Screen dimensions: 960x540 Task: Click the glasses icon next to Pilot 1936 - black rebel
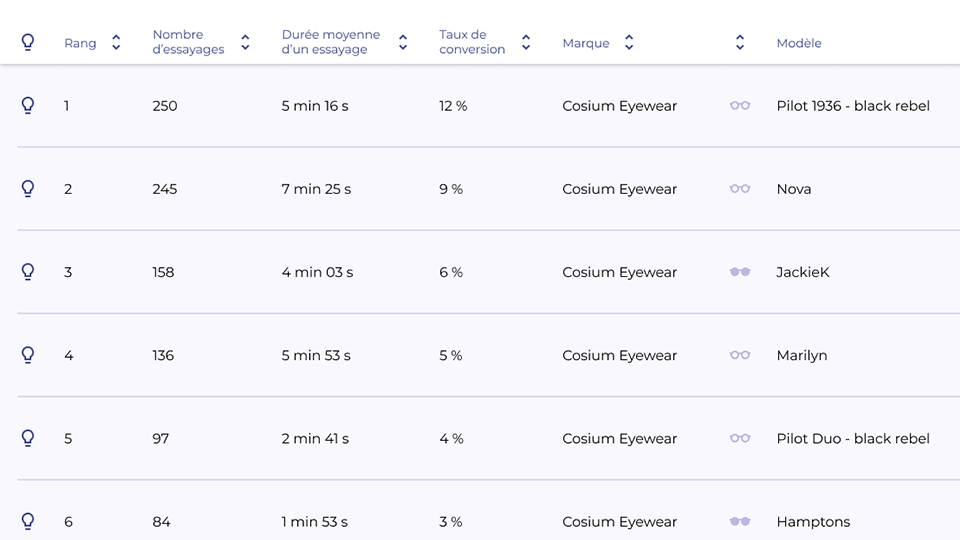click(740, 105)
